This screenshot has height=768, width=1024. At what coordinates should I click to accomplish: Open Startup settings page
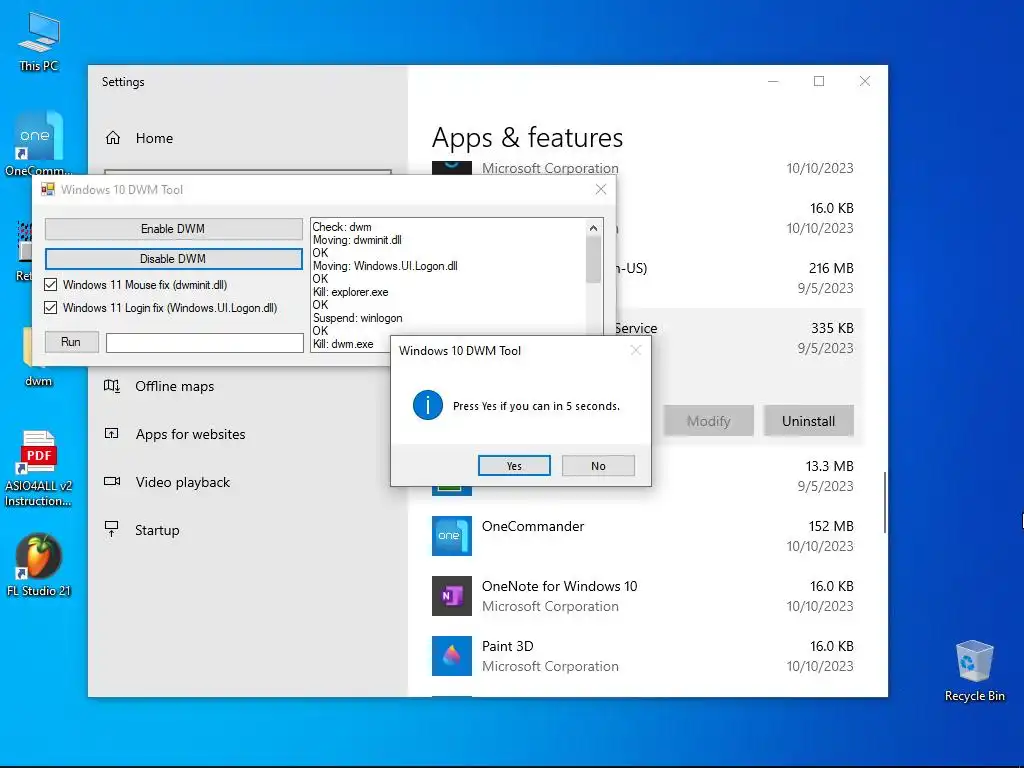[157, 530]
